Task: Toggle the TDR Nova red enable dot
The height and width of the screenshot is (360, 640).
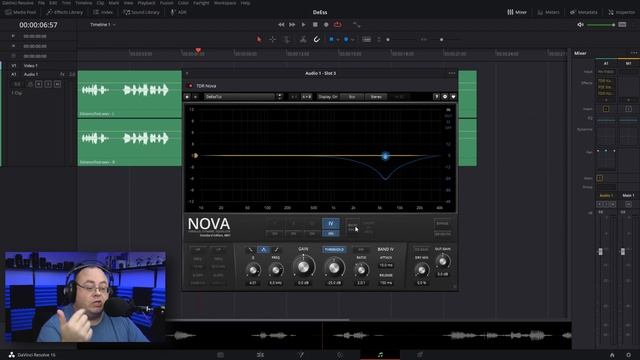Action: pos(190,86)
